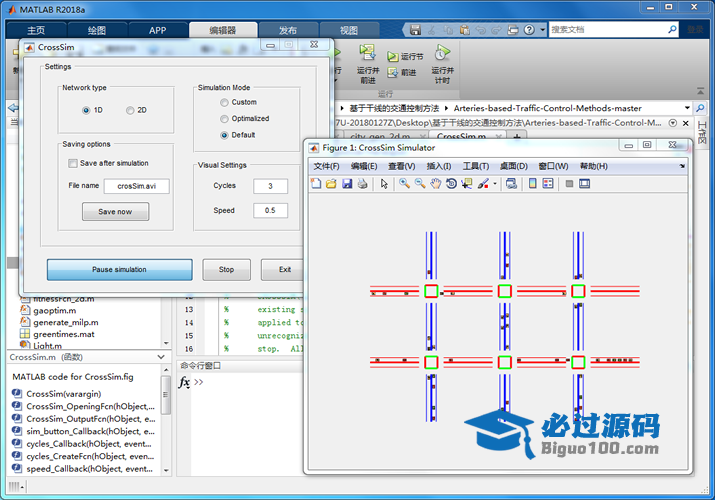Select the Default simulation mode

click(x=224, y=135)
